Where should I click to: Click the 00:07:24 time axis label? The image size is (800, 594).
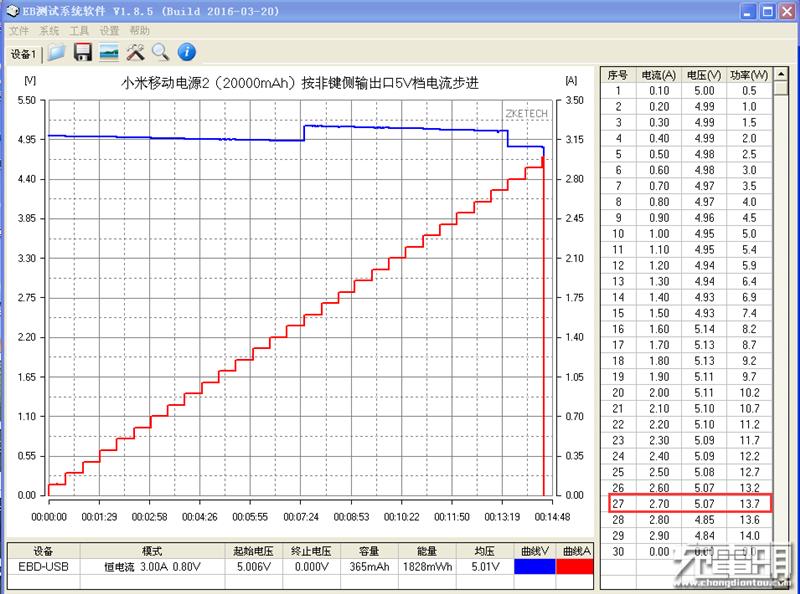[301, 517]
